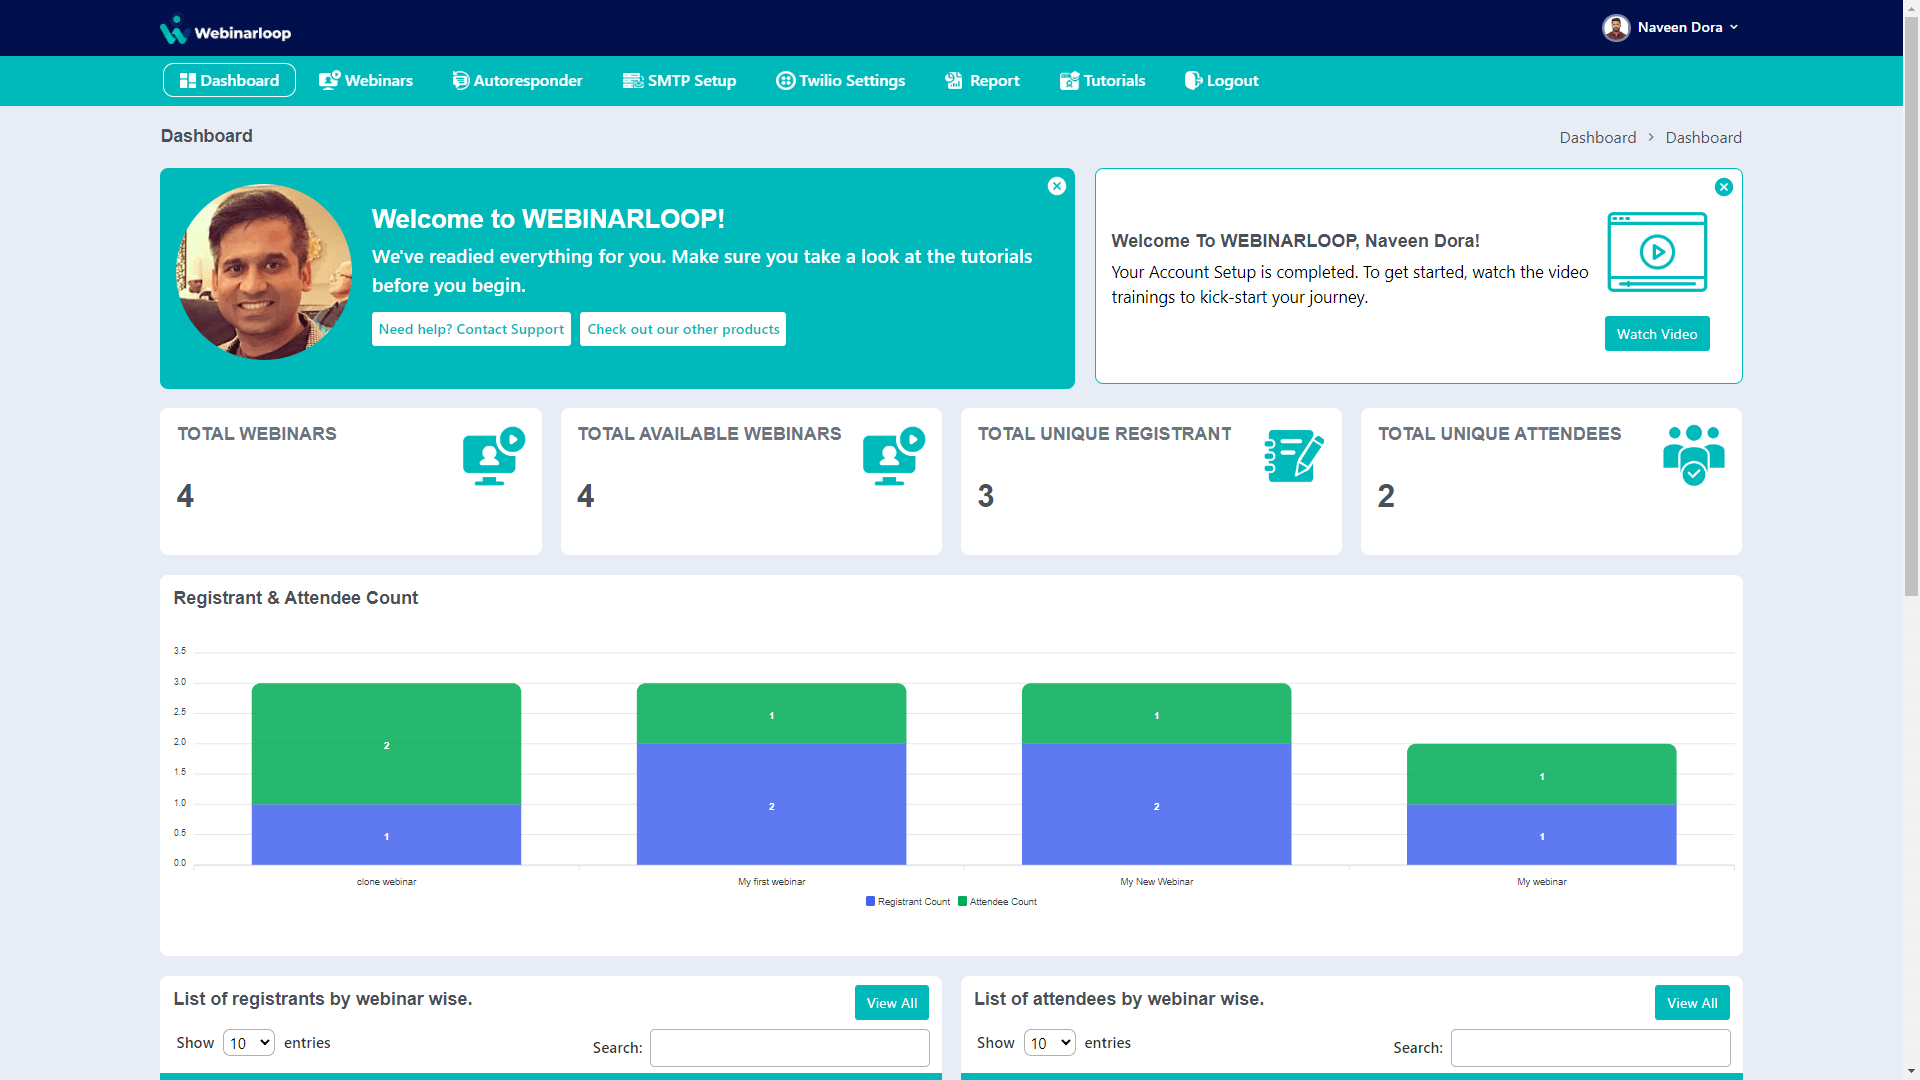Open attendees Show entries dropdown
The image size is (1920, 1080).
point(1049,1043)
